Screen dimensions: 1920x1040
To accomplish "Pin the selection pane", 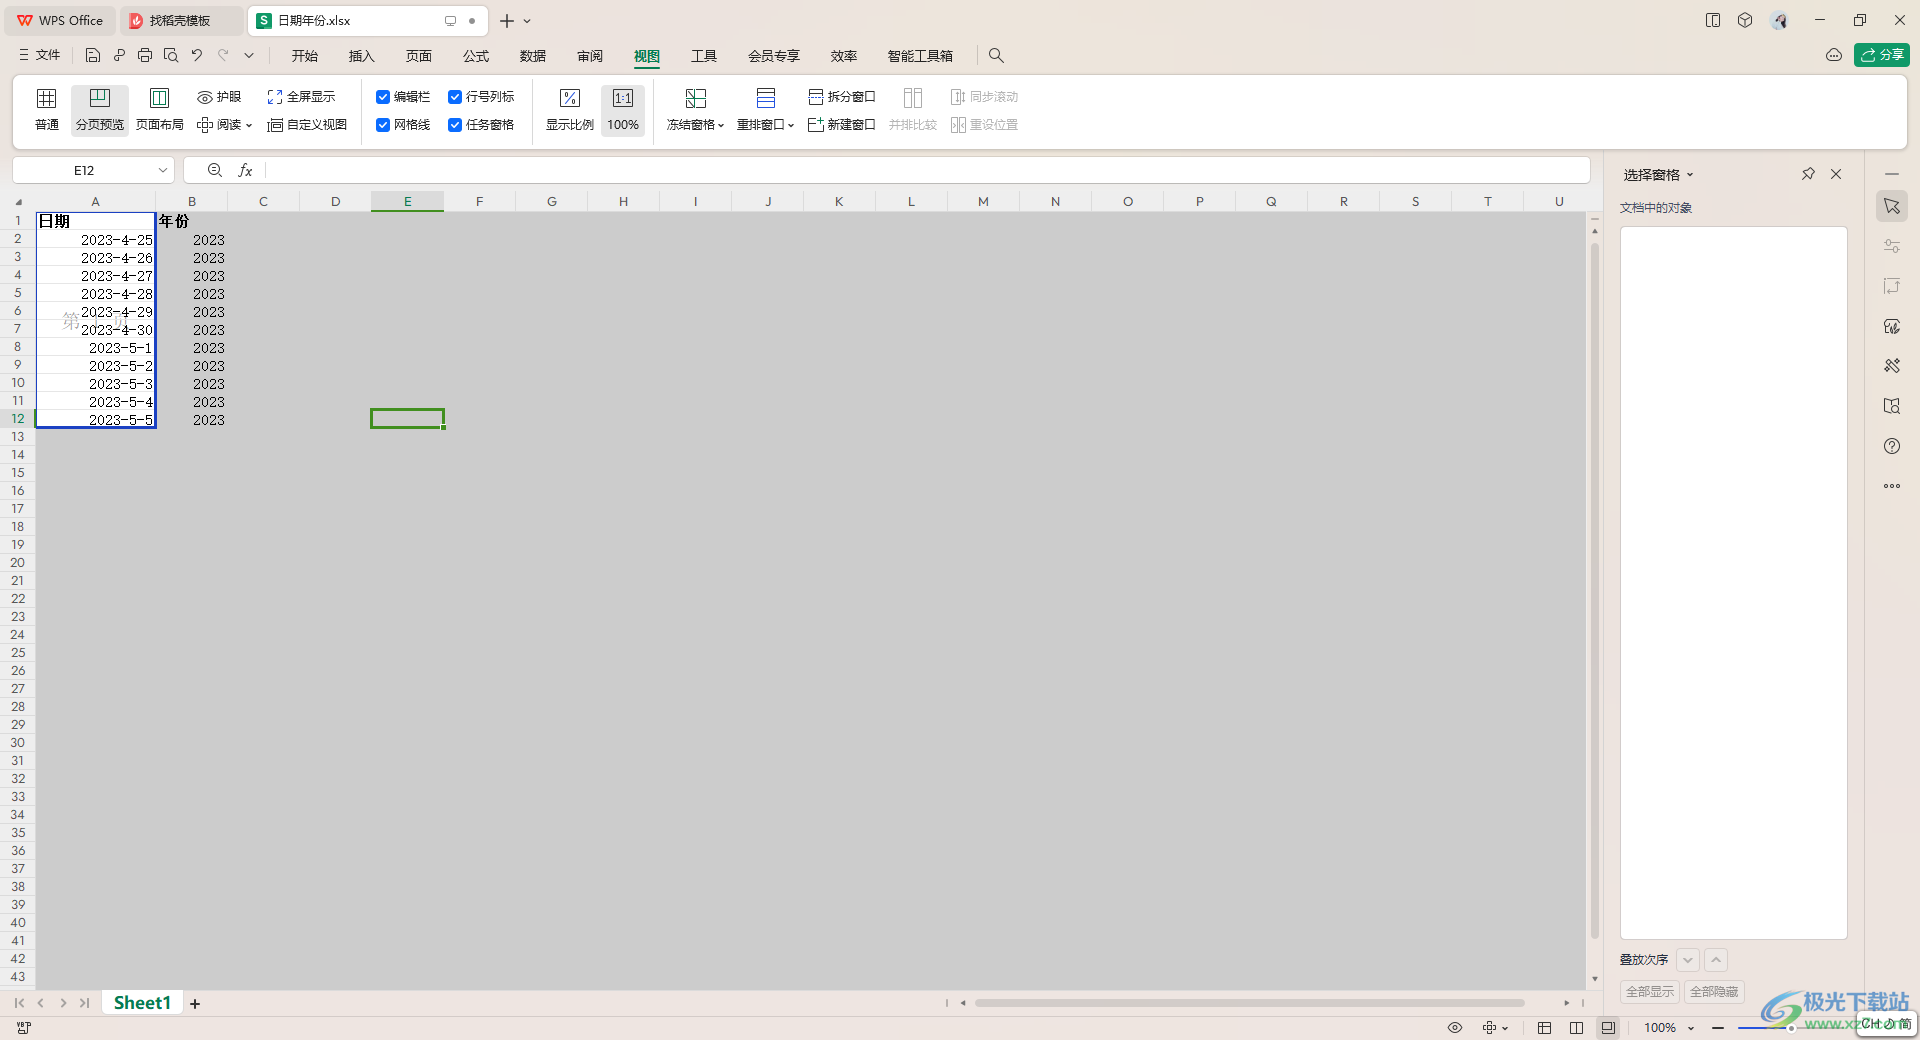I will tap(1808, 174).
